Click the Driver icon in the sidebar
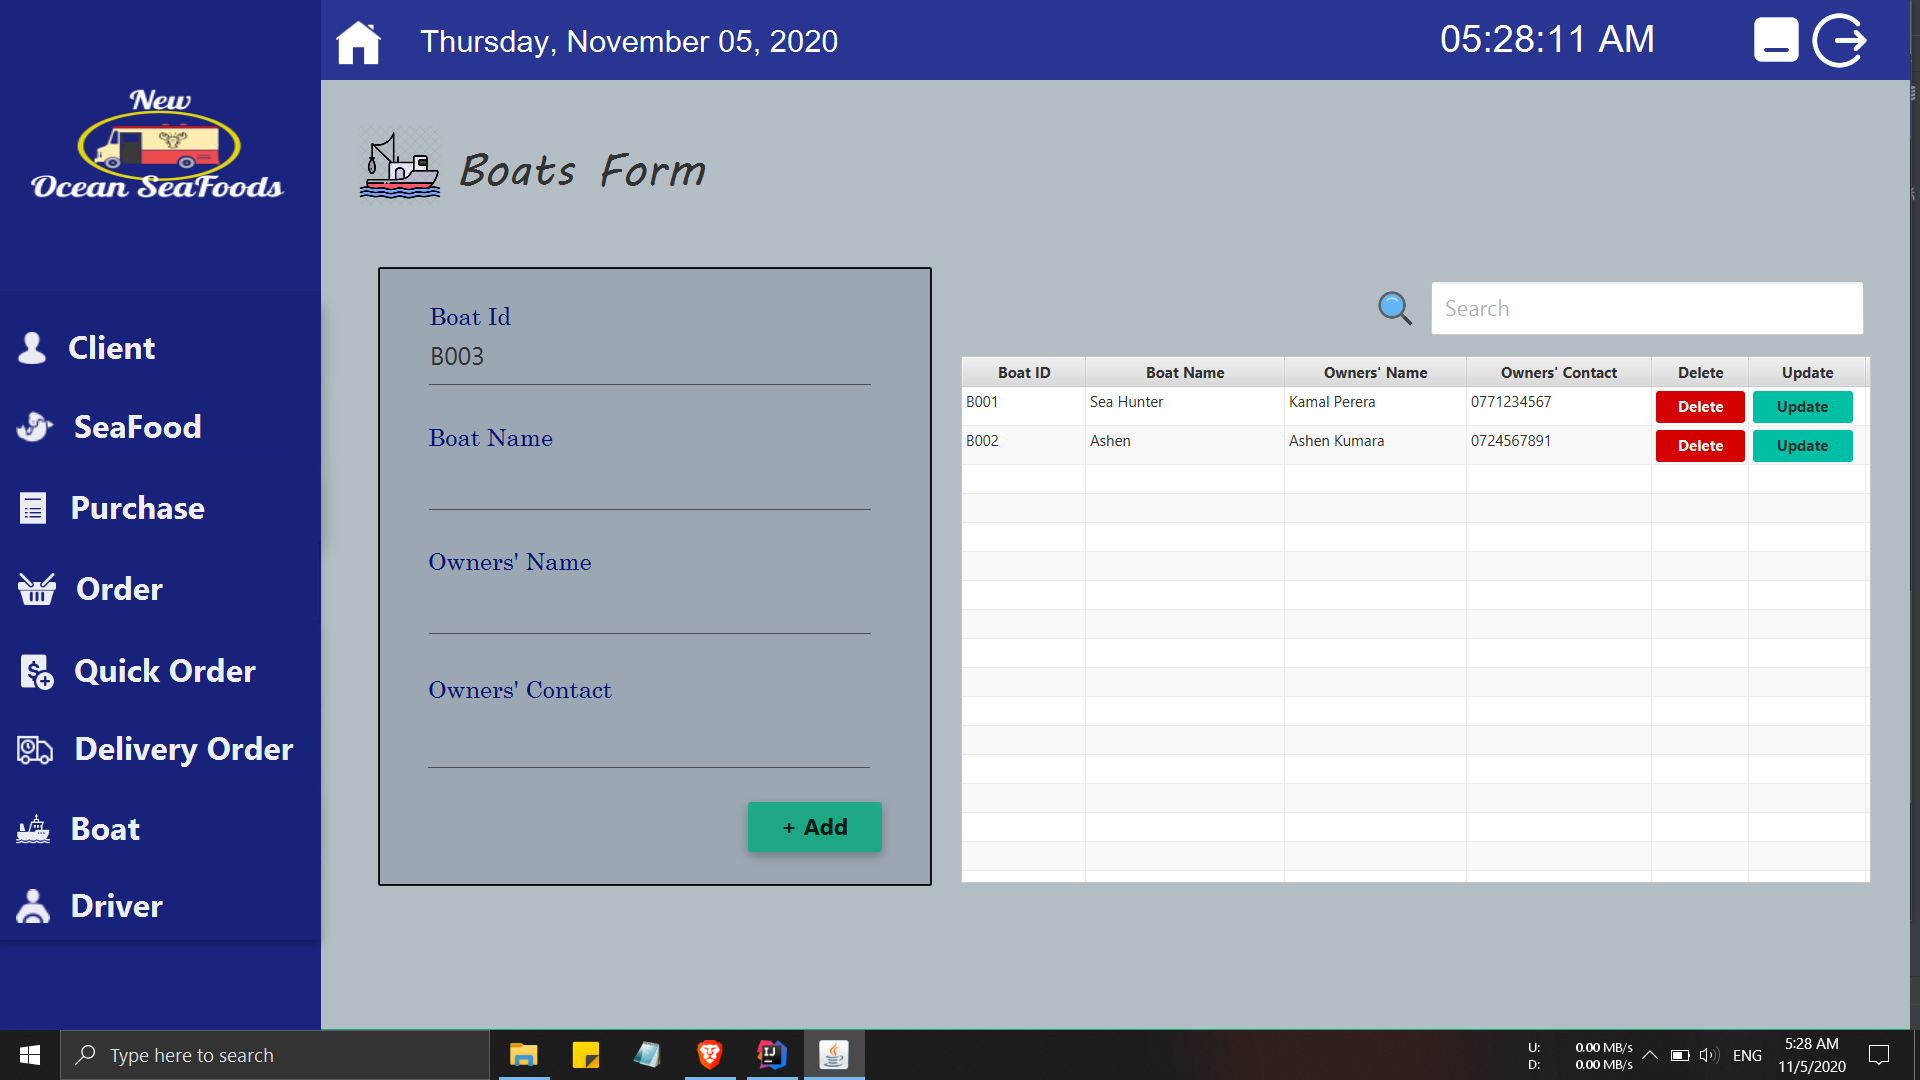1920x1080 pixels. pos(33,906)
